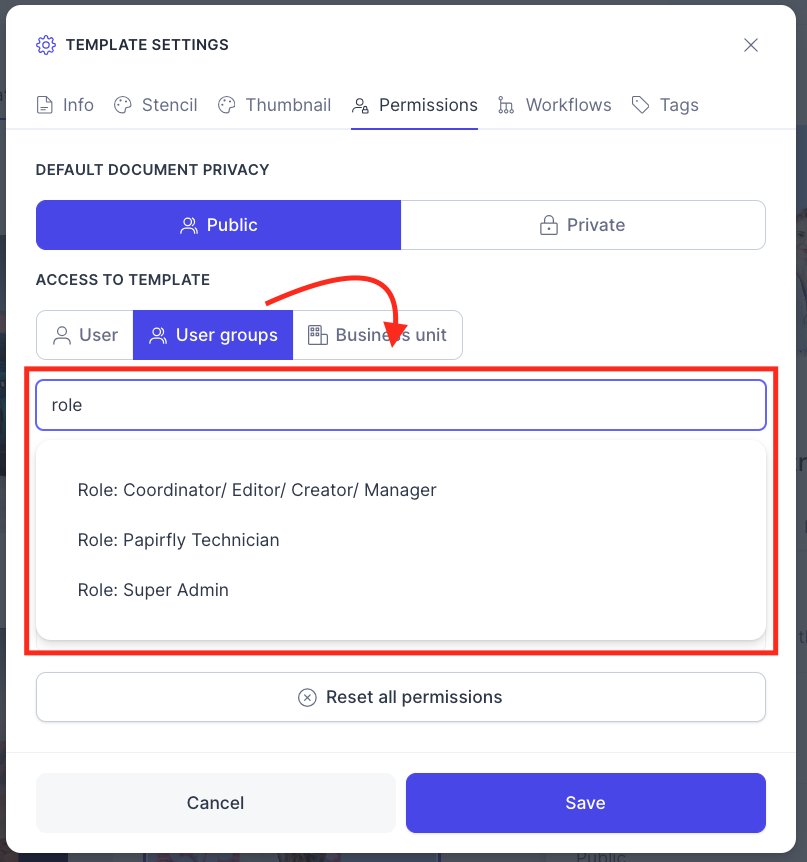This screenshot has height=862, width=807.
Task: Switch document privacy to Private
Action: point(583,225)
